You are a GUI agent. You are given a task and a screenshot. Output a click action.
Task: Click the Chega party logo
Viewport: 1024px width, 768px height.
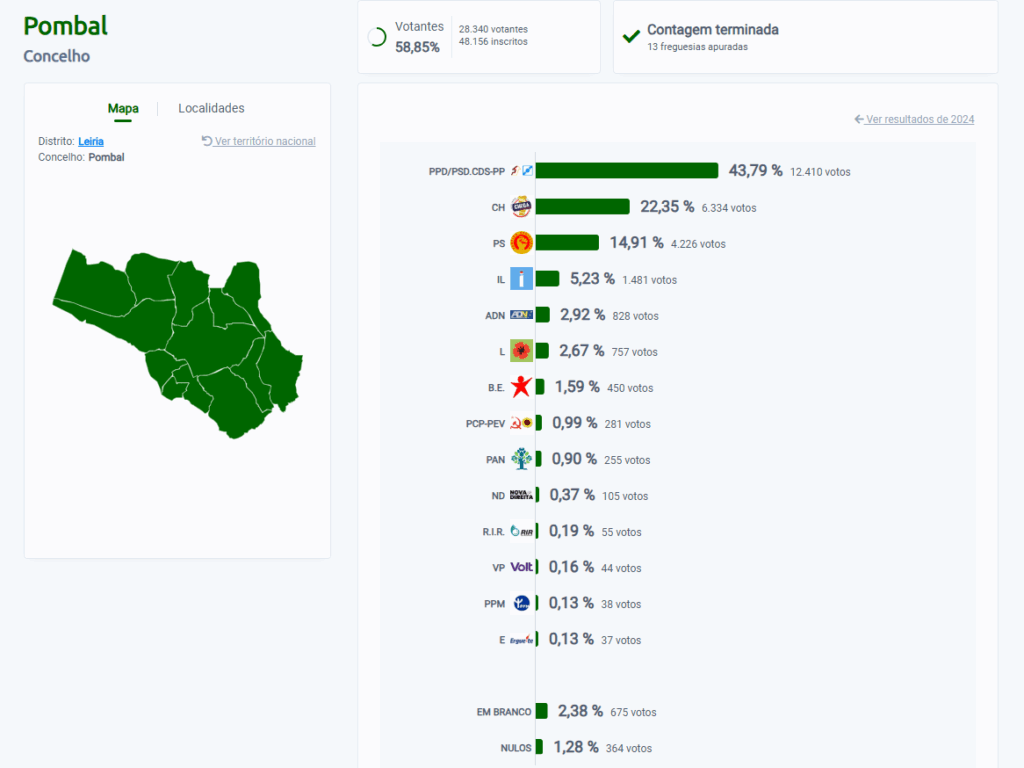pyautogui.click(x=521, y=207)
